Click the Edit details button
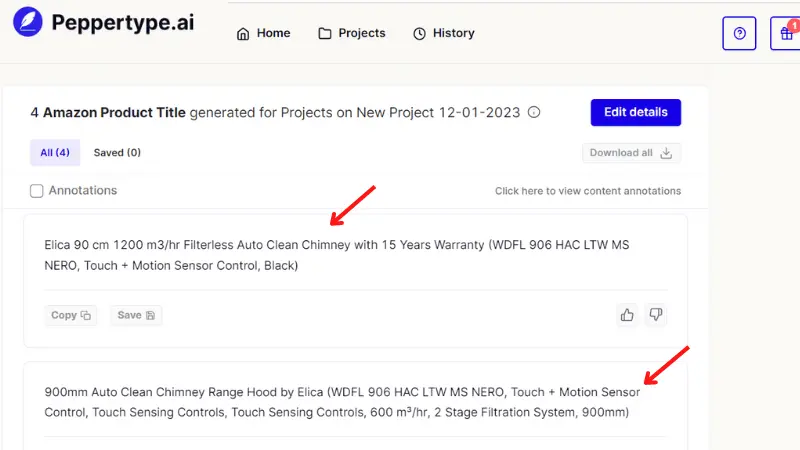The image size is (800, 450). tap(636, 112)
